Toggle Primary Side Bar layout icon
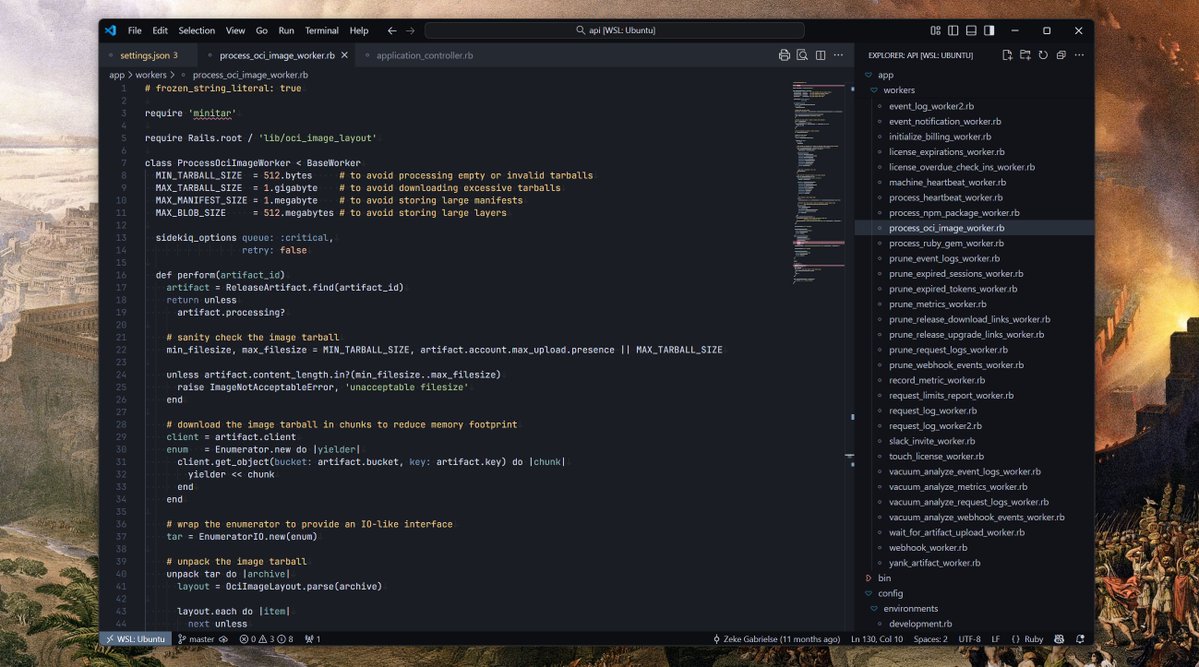This screenshot has width=1199, height=667. (x=953, y=31)
